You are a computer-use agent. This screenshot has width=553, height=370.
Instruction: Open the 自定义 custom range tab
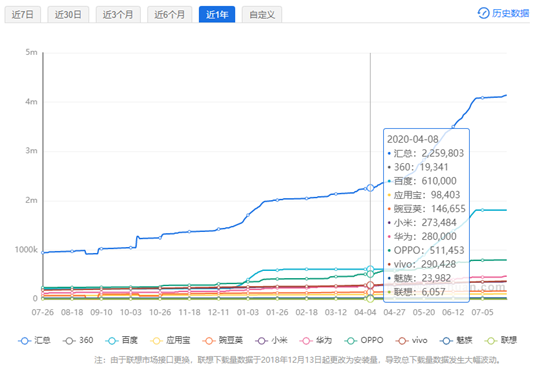pos(262,14)
